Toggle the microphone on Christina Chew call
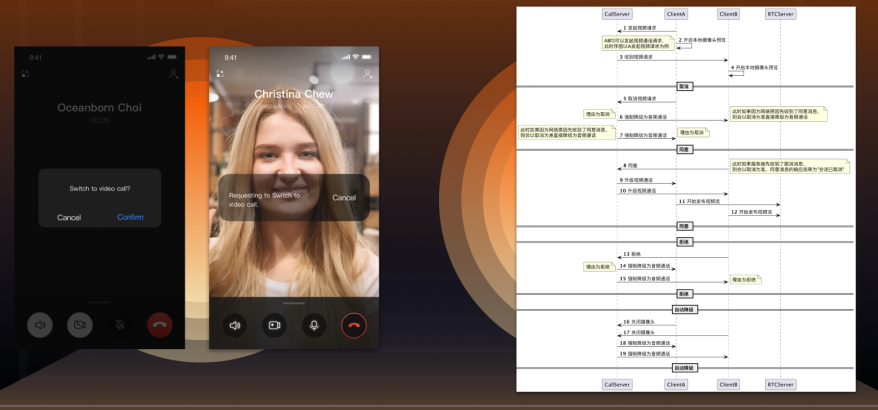Image resolution: width=878 pixels, height=410 pixels. pos(314,325)
